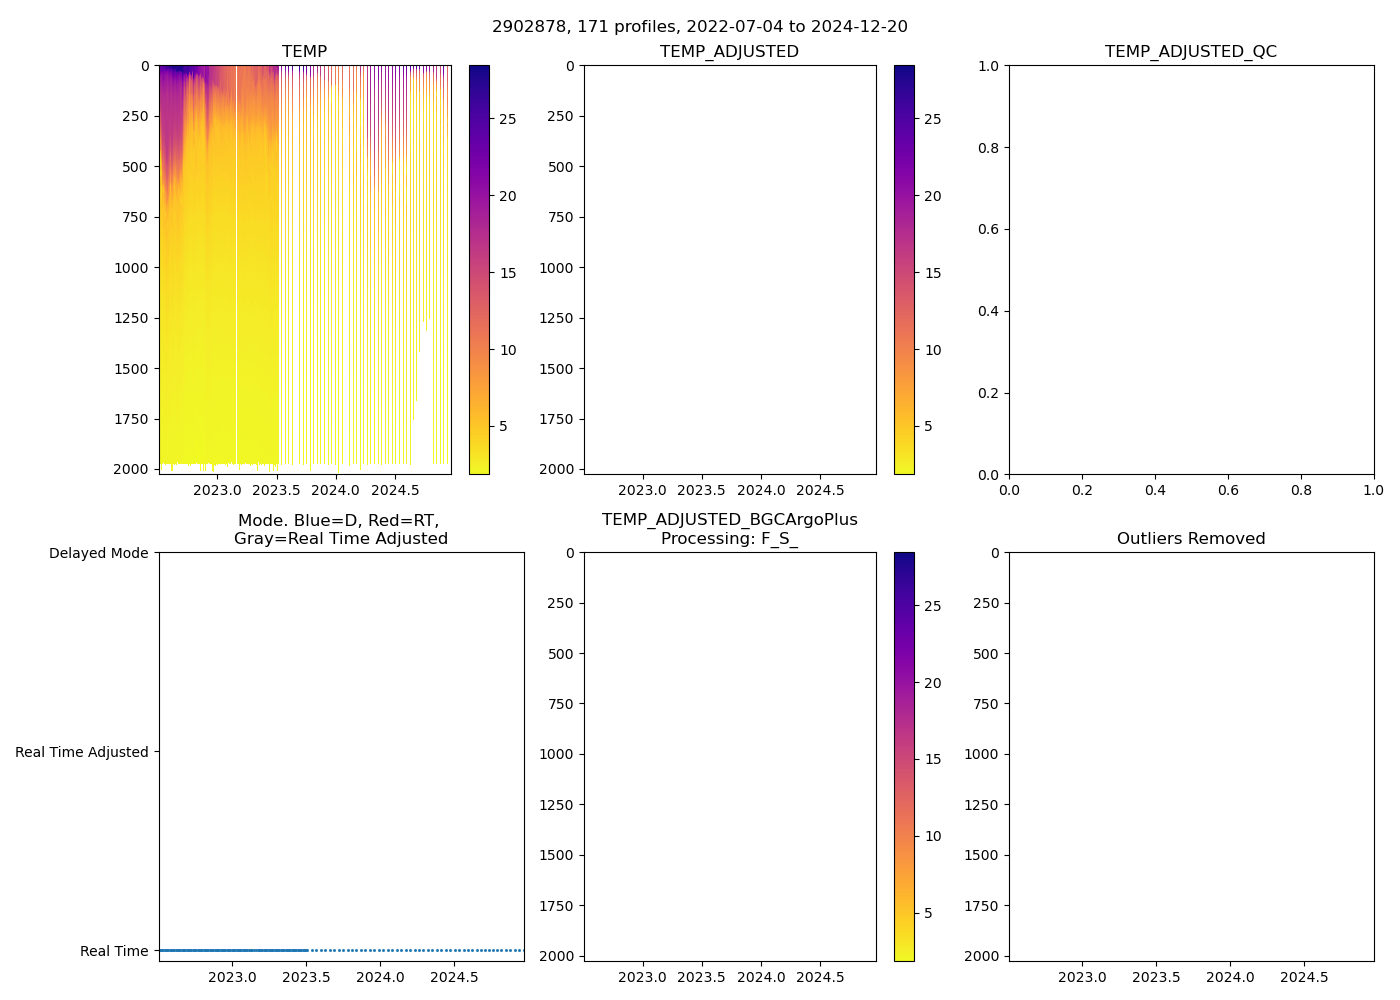The height and width of the screenshot is (1000, 1400).
Task: Click the 'Delayed Mode' y-axis label
Action: [x=98, y=553]
